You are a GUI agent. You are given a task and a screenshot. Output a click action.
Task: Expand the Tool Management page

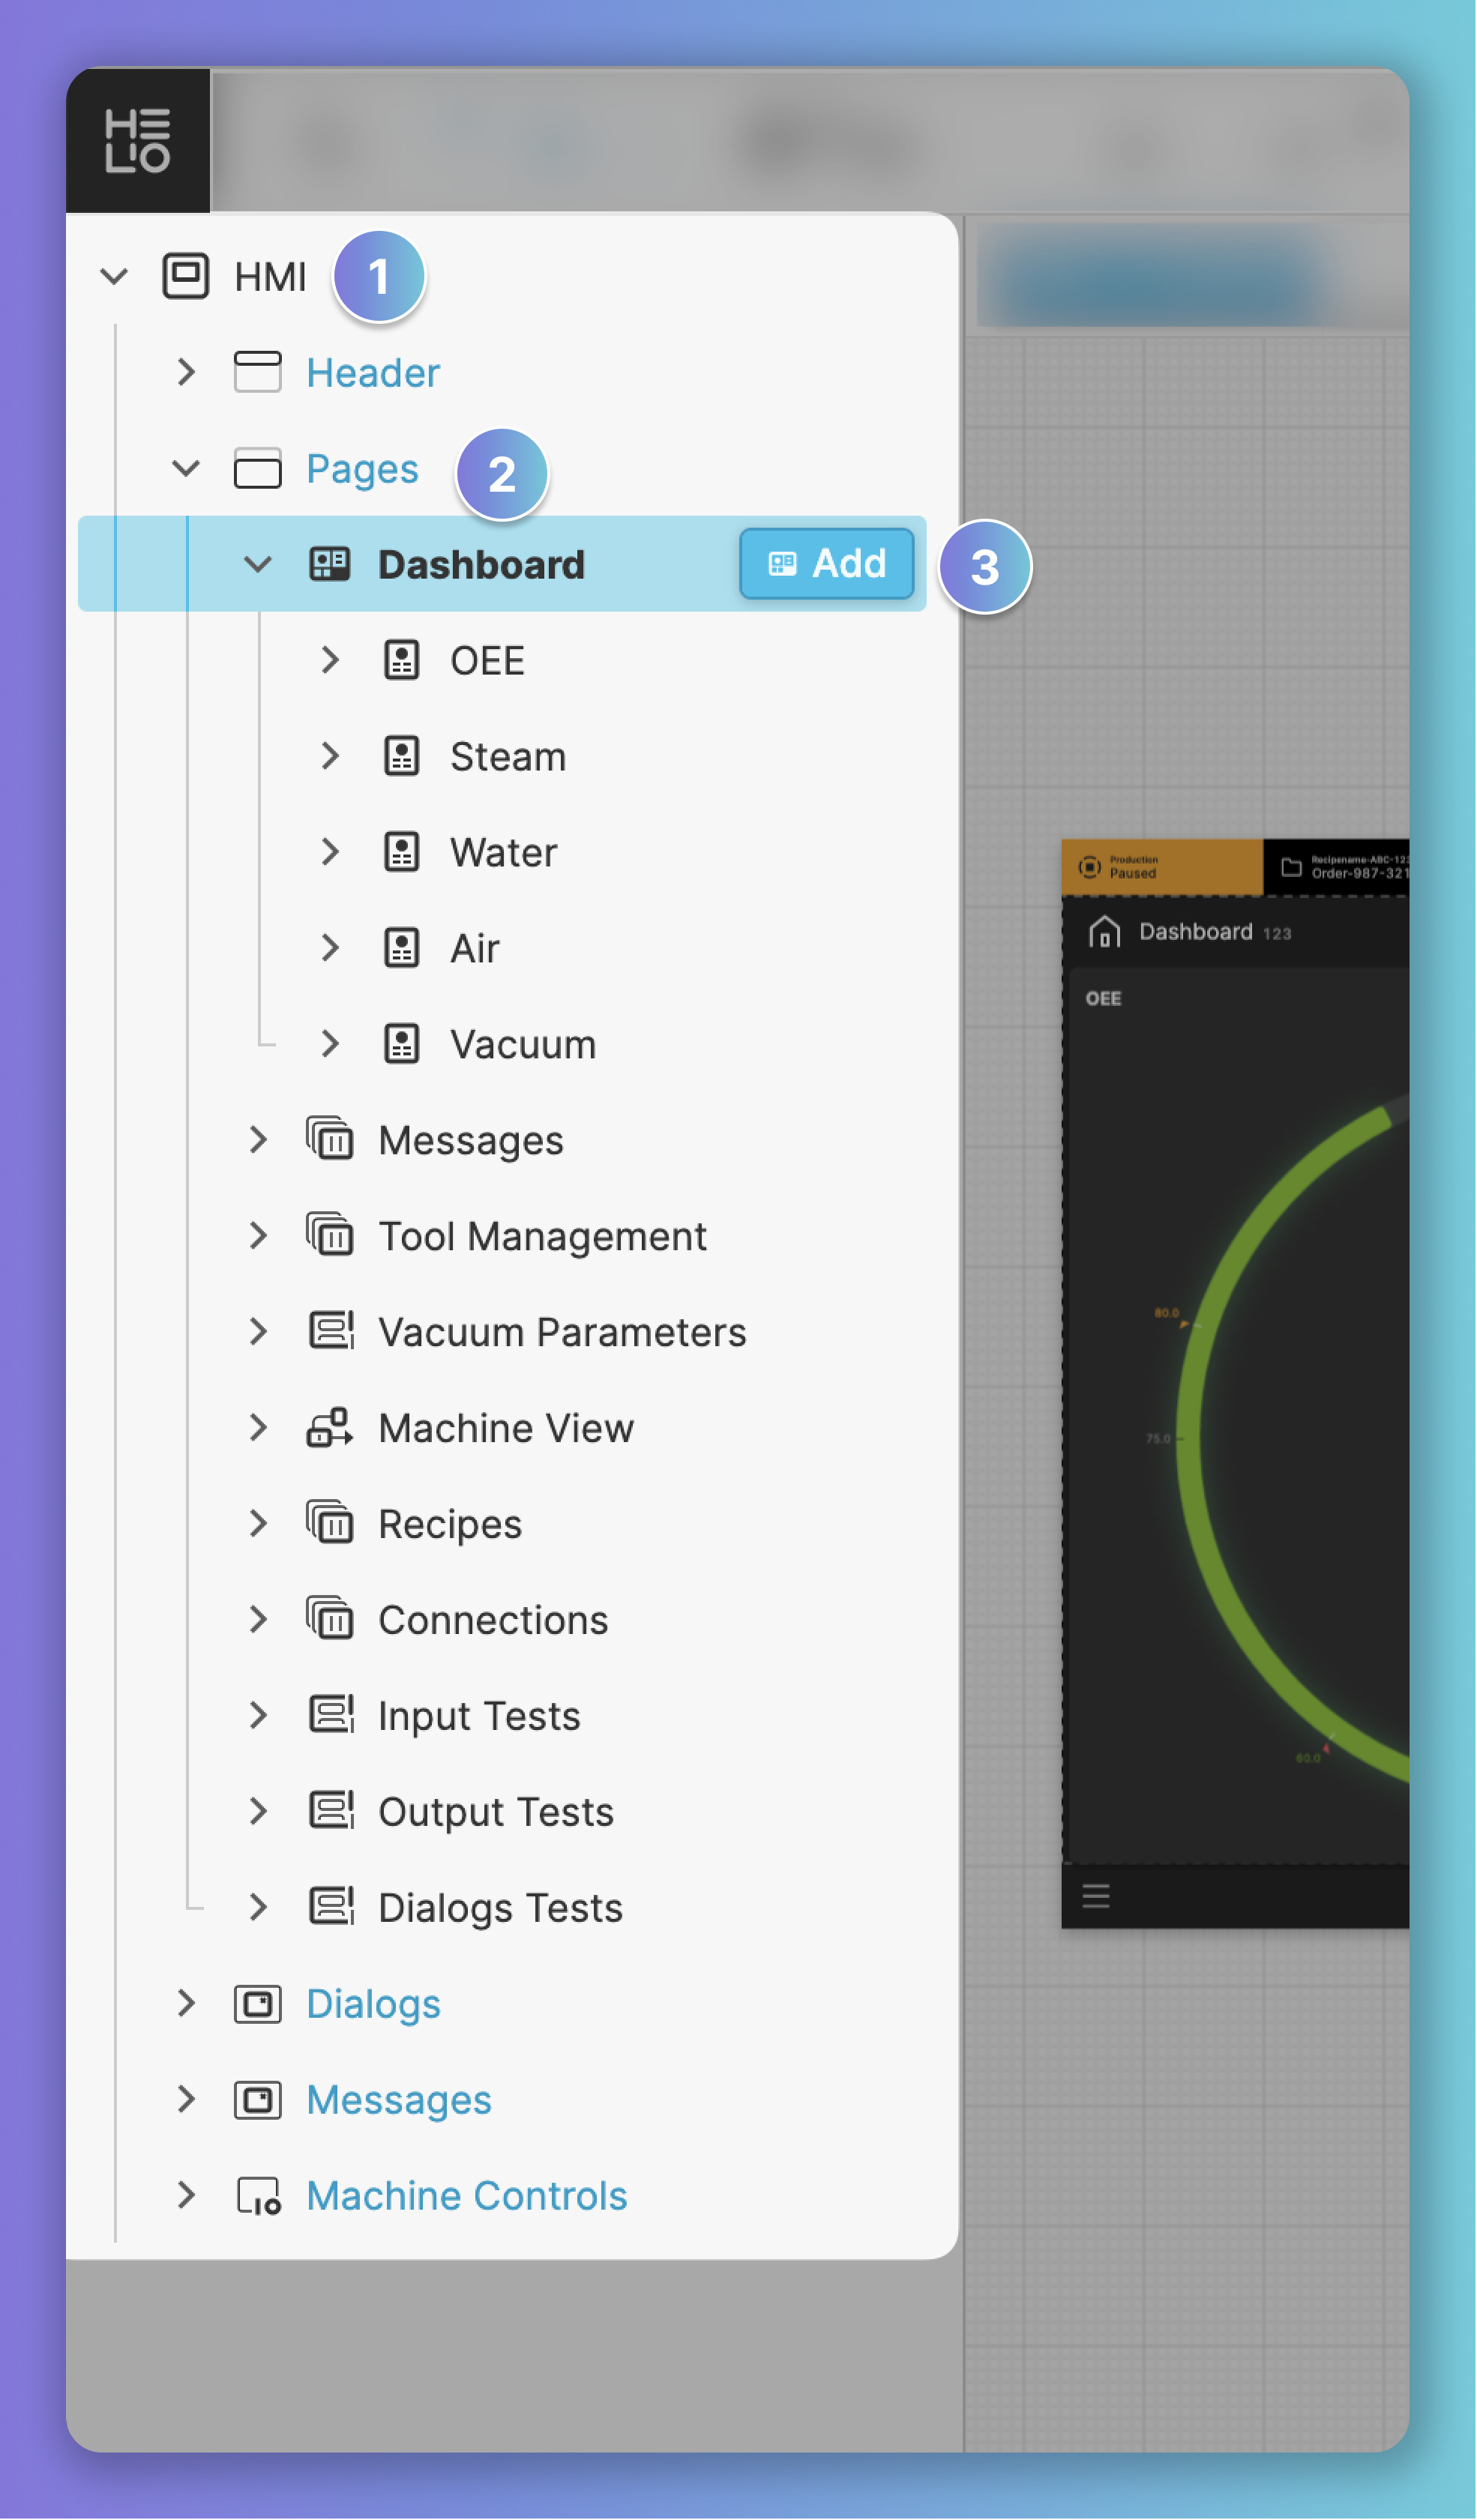pyautogui.click(x=258, y=1236)
